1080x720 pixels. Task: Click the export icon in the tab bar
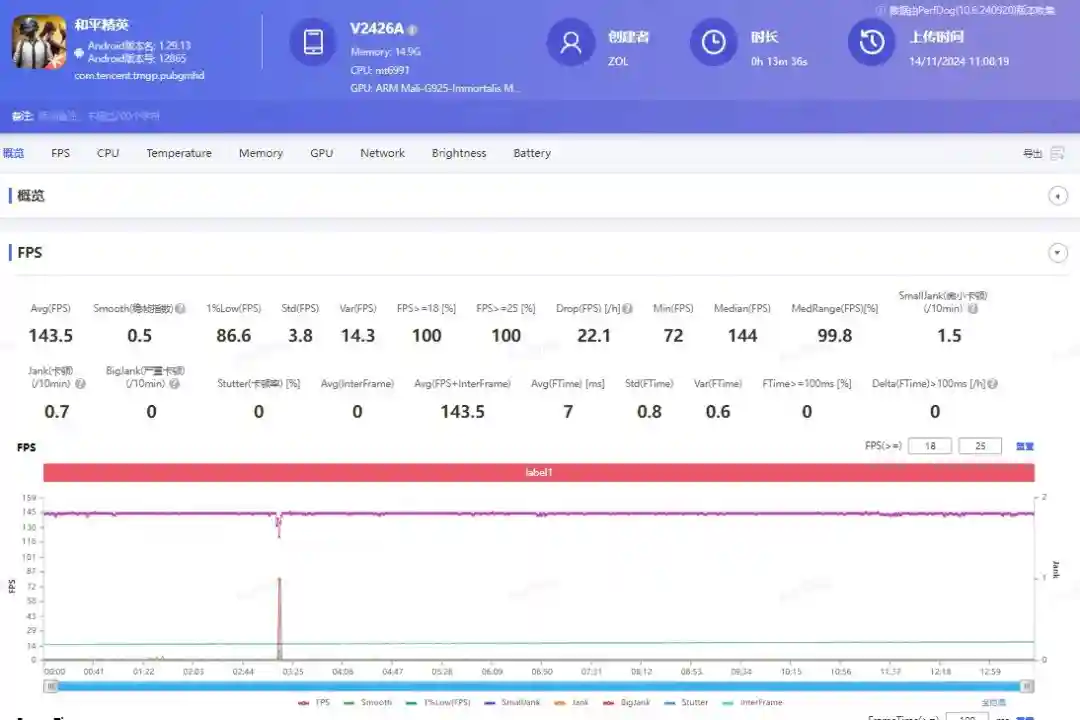click(1057, 153)
